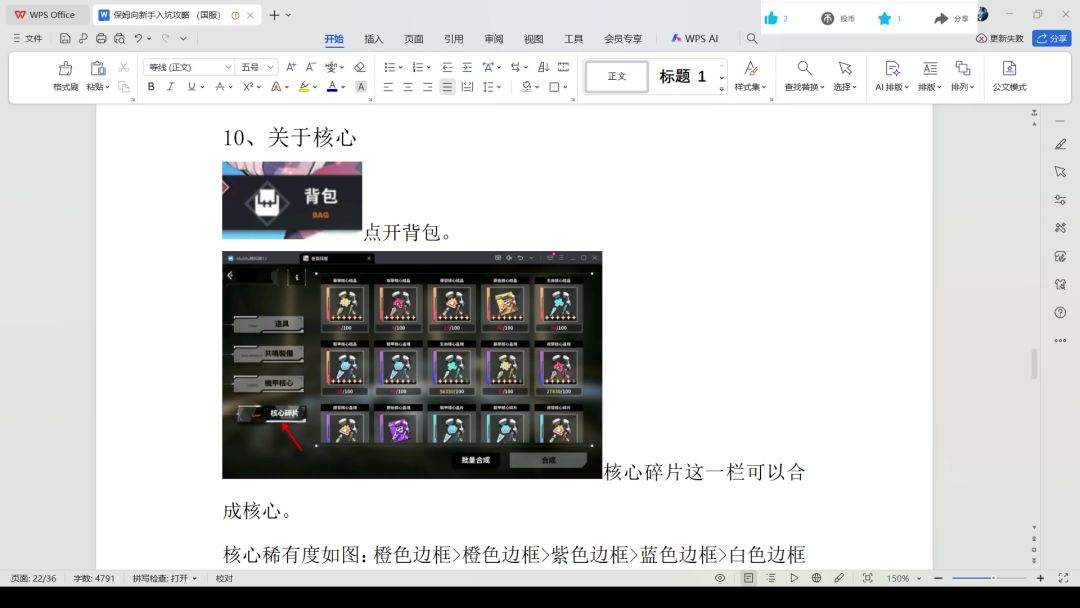Expand the font size dropdown 五号
Image resolution: width=1080 pixels, height=608 pixels.
(x=256, y=67)
